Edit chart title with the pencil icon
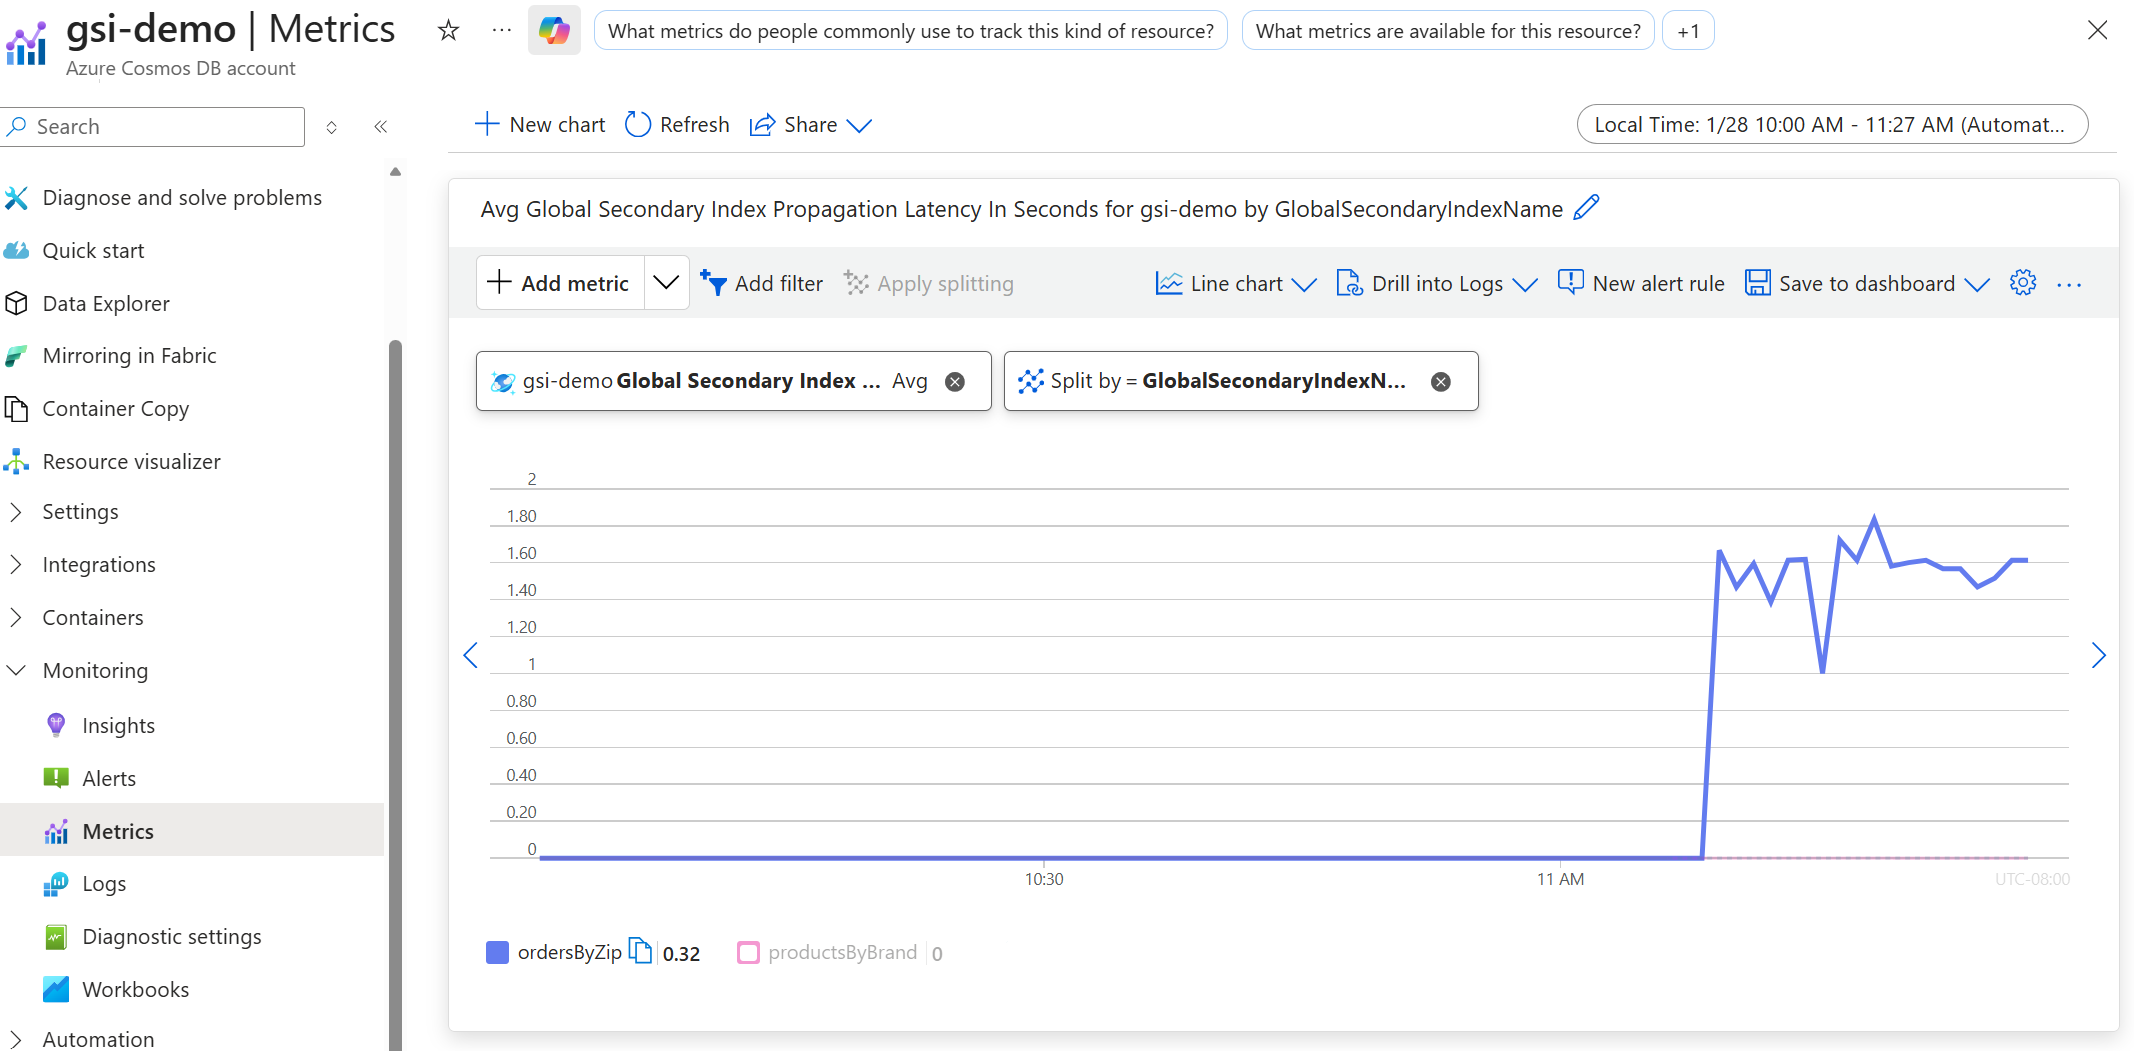2134x1051 pixels. (x=1586, y=208)
